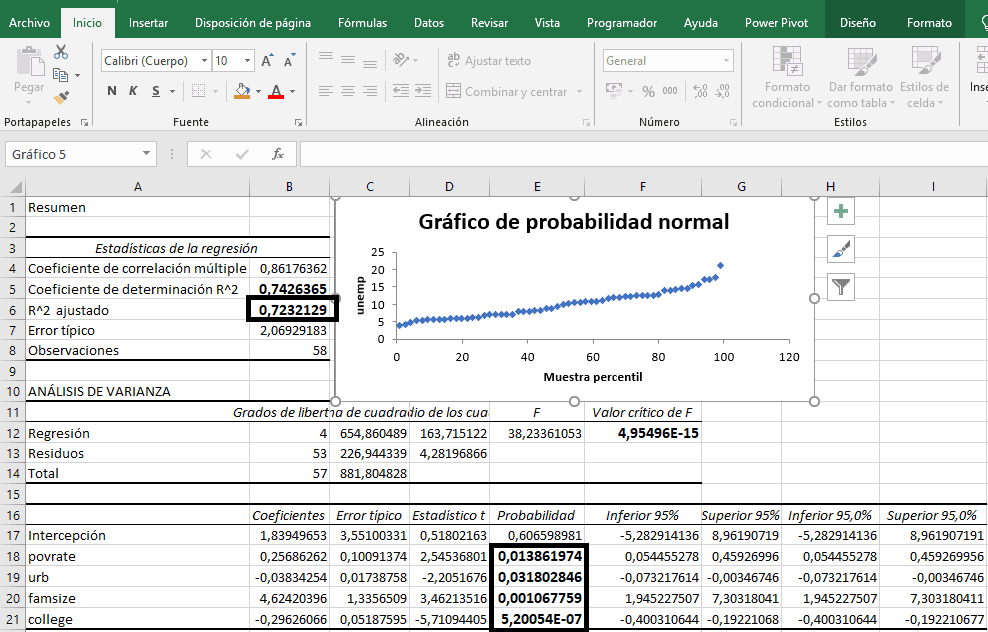This screenshot has height=632, width=988.
Task: Click the Chart Elements plus button
Action: [841, 211]
